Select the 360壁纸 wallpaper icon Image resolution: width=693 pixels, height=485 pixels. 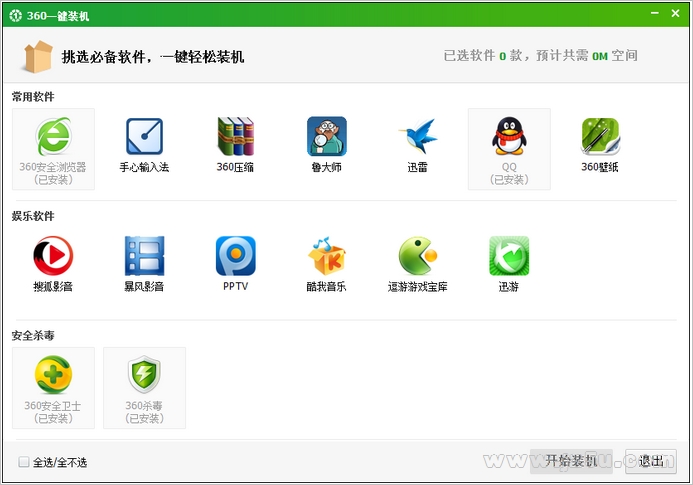(x=600, y=136)
